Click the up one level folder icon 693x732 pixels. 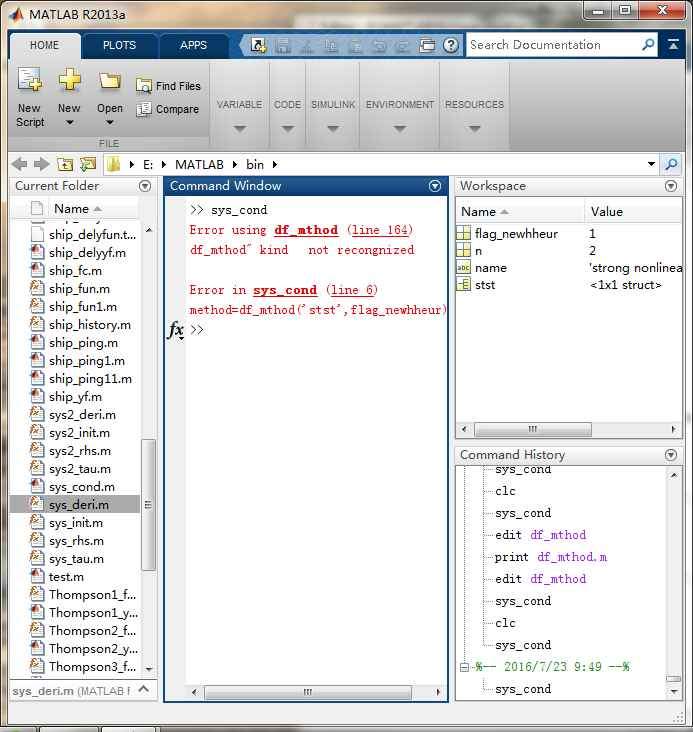coord(65,164)
